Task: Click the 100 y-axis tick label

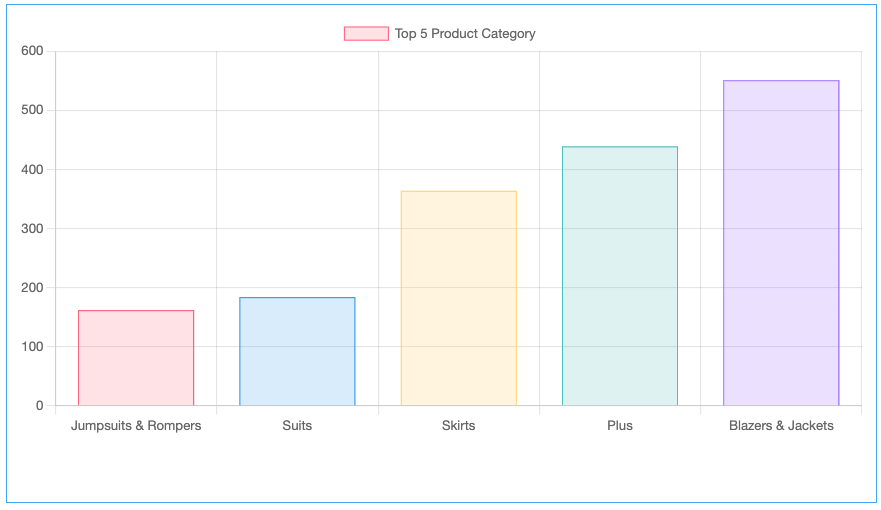Action: pyautogui.click(x=32, y=347)
